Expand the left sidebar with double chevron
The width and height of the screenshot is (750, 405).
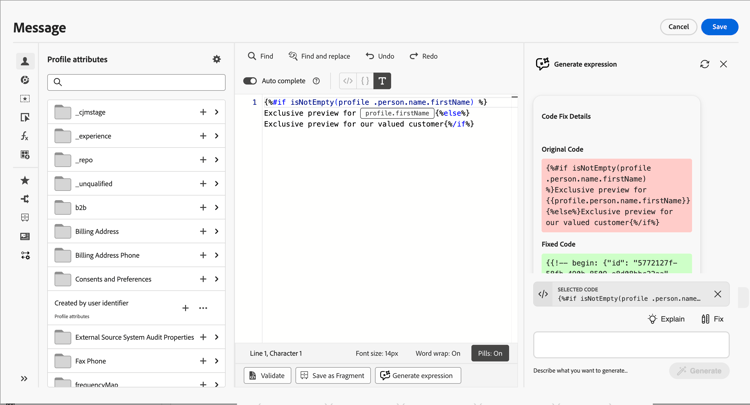point(24,379)
